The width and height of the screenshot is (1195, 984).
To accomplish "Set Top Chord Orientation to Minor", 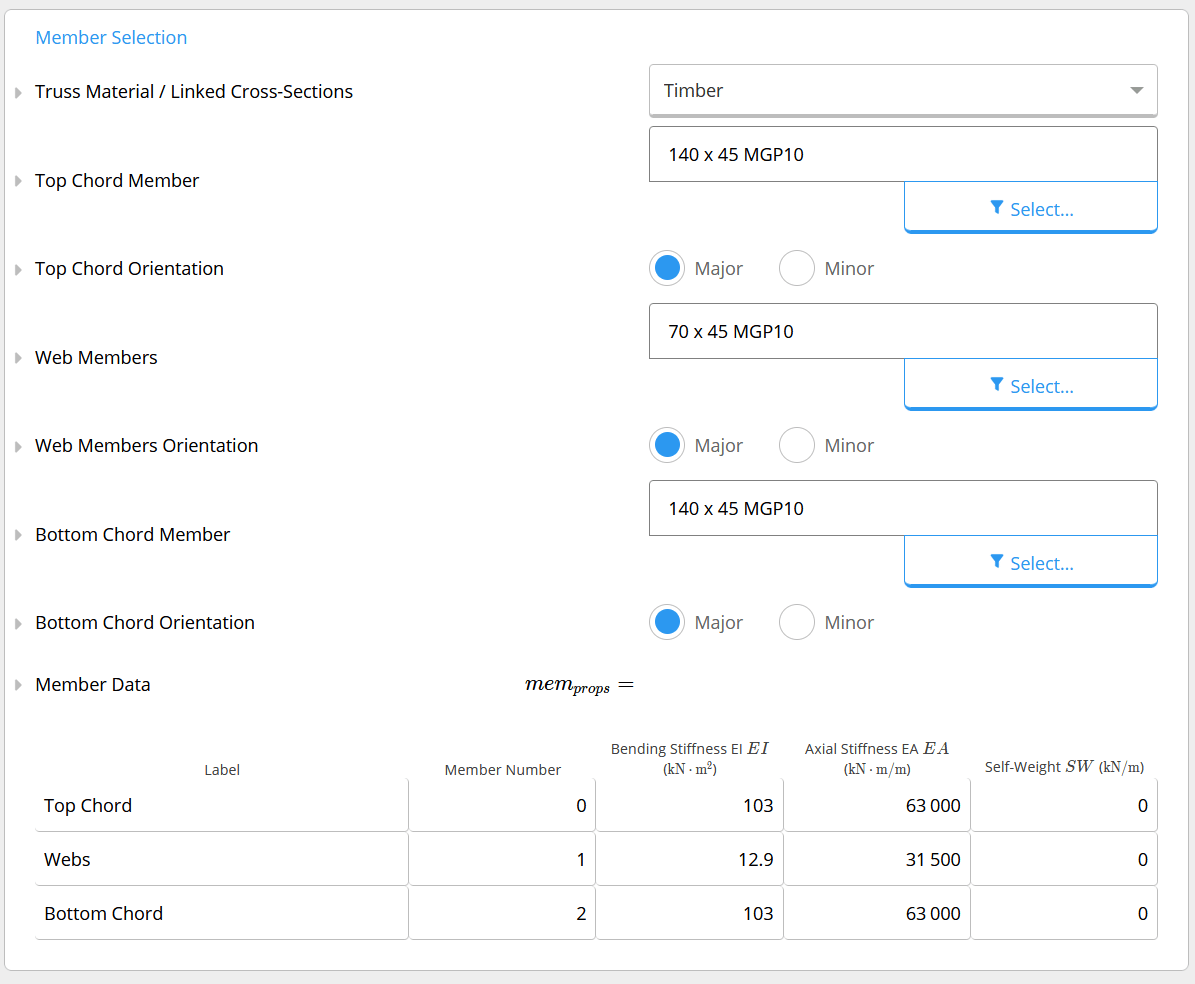I will coord(796,268).
